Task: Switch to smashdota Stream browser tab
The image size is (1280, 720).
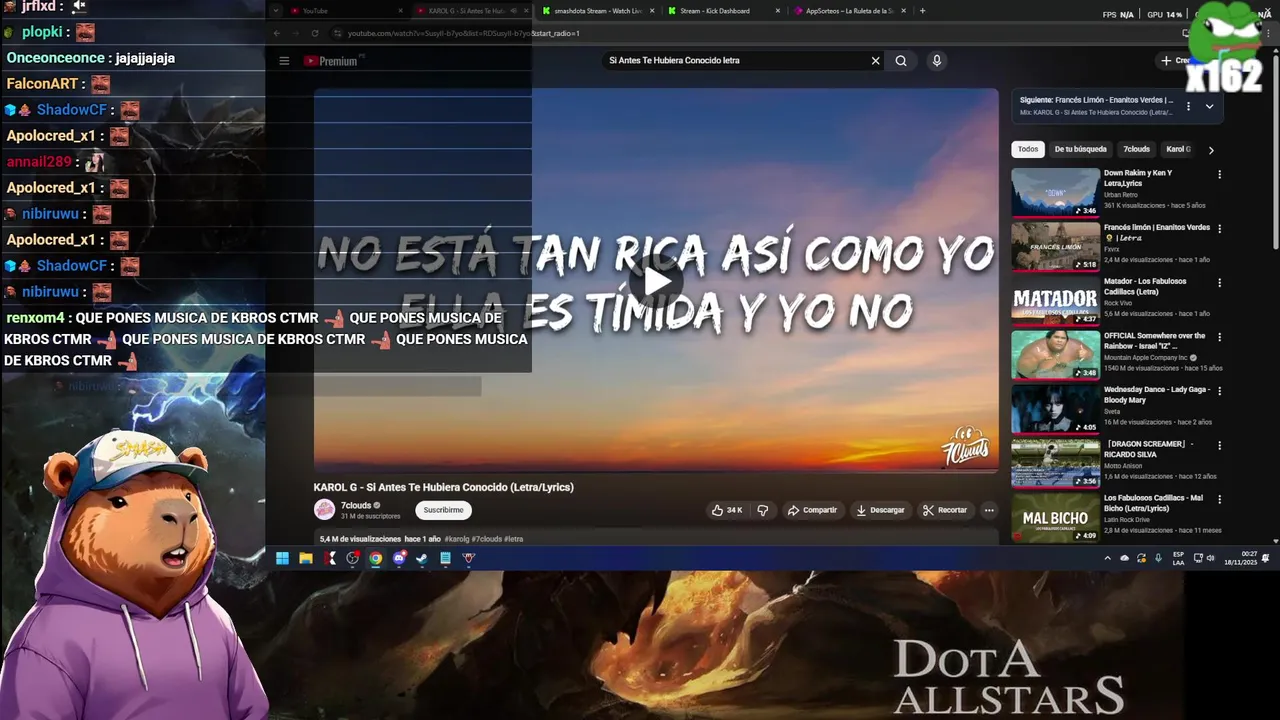Action: coord(598,11)
